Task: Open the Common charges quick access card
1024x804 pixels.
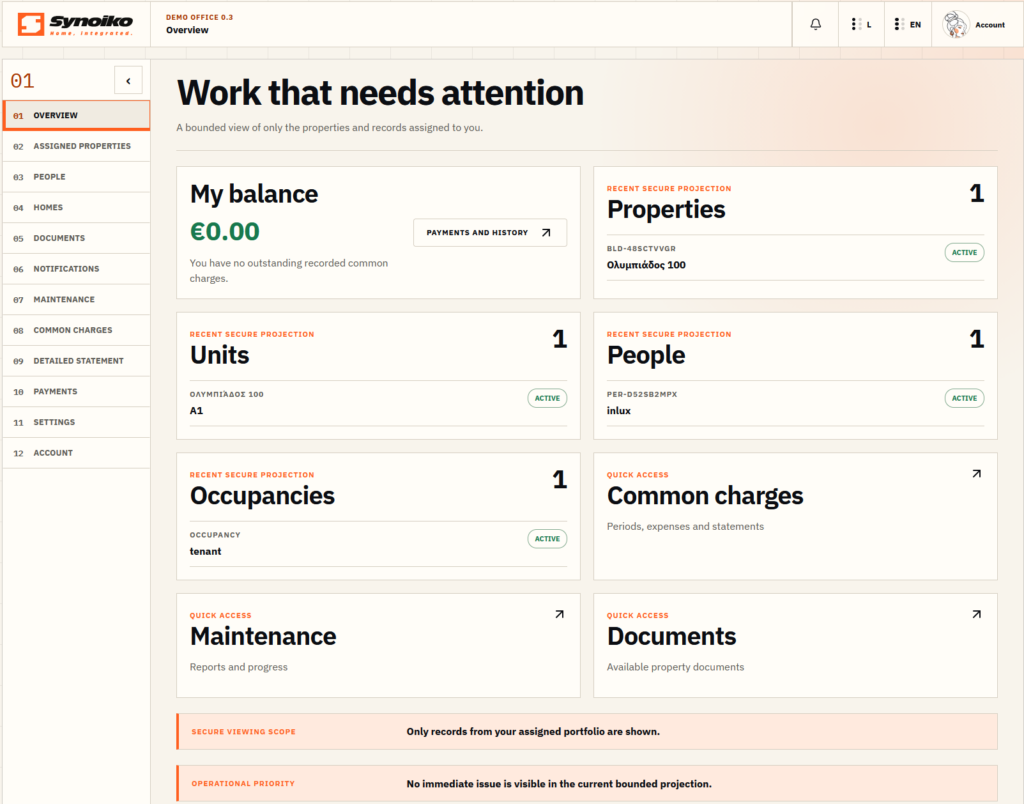Action: [x=795, y=516]
